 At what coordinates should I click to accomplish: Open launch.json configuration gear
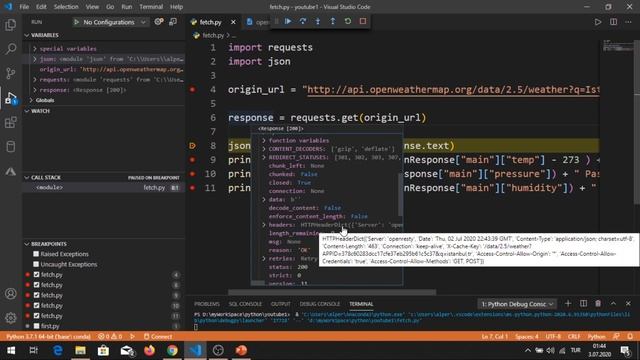159,22
